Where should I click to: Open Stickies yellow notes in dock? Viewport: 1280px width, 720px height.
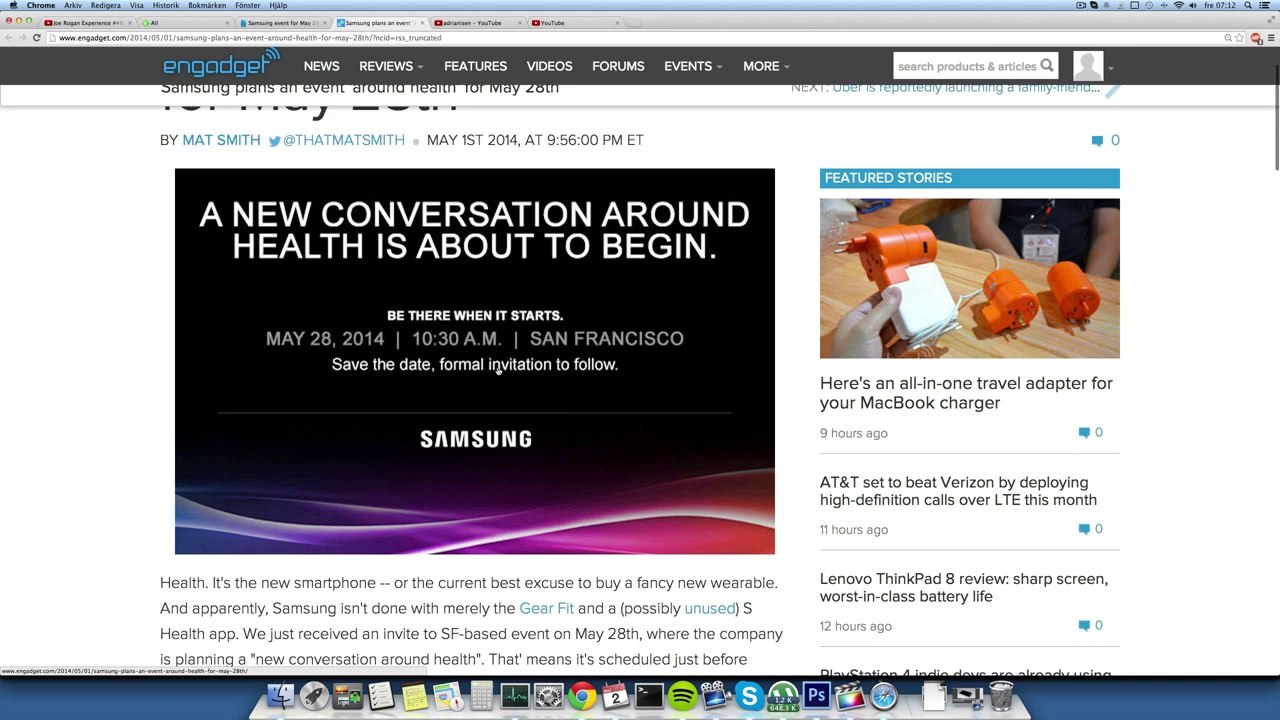click(x=414, y=696)
